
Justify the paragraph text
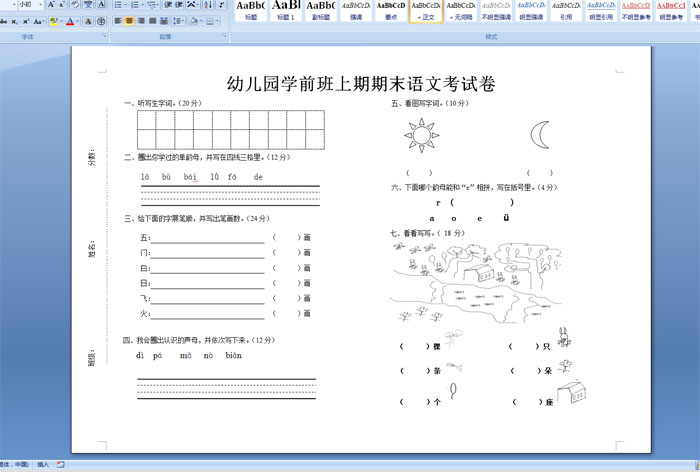point(153,21)
